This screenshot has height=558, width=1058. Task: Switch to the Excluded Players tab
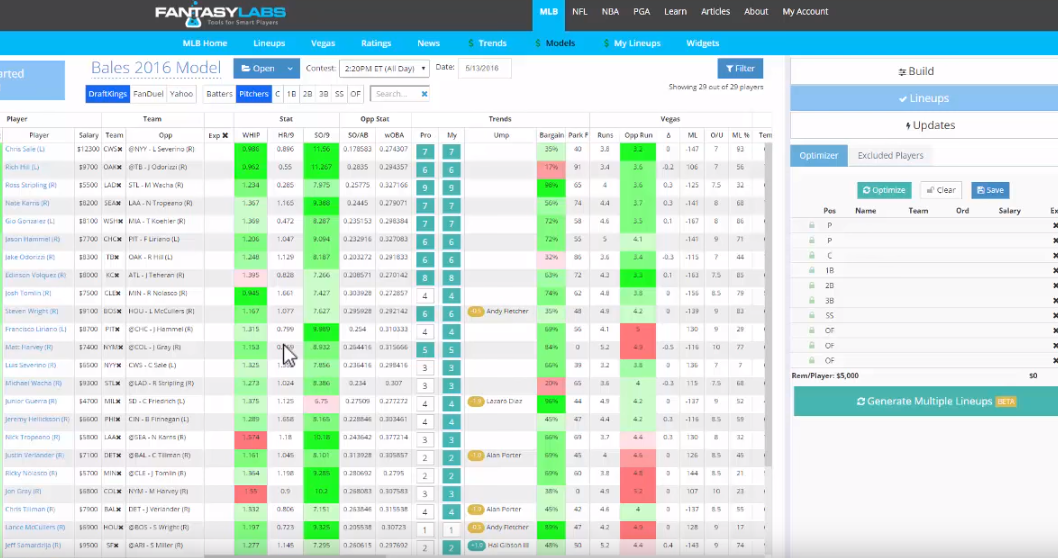point(890,156)
